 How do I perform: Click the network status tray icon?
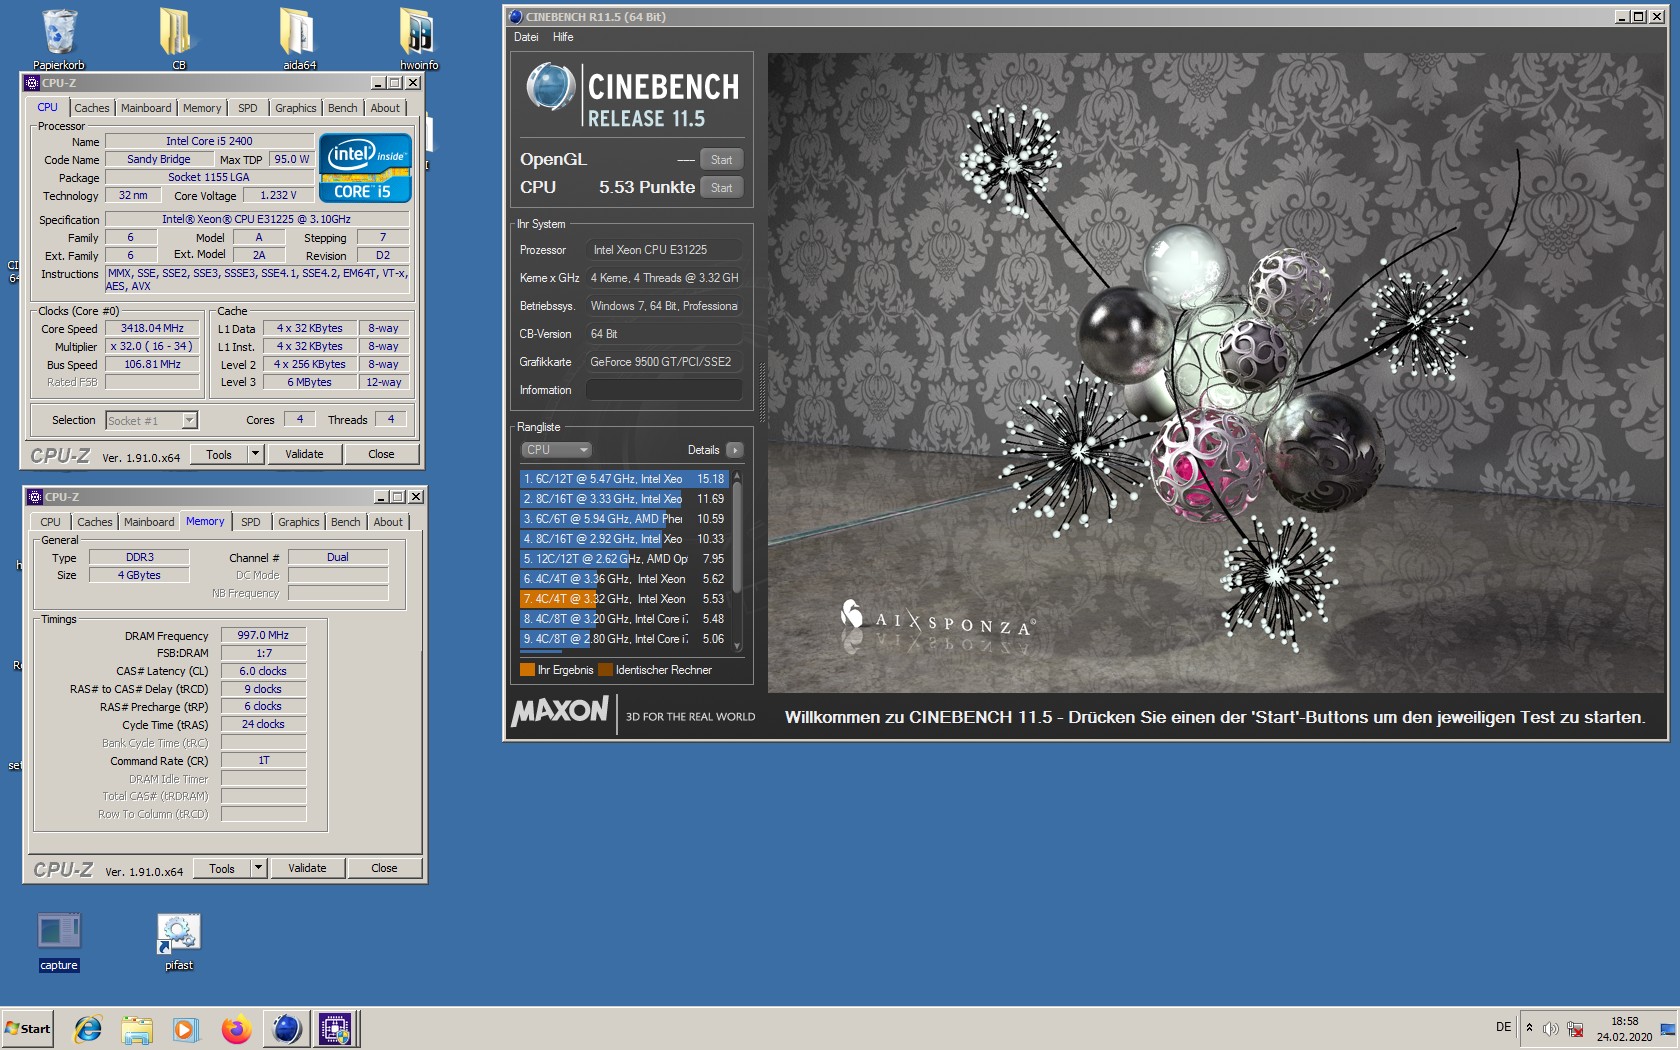[1575, 1029]
